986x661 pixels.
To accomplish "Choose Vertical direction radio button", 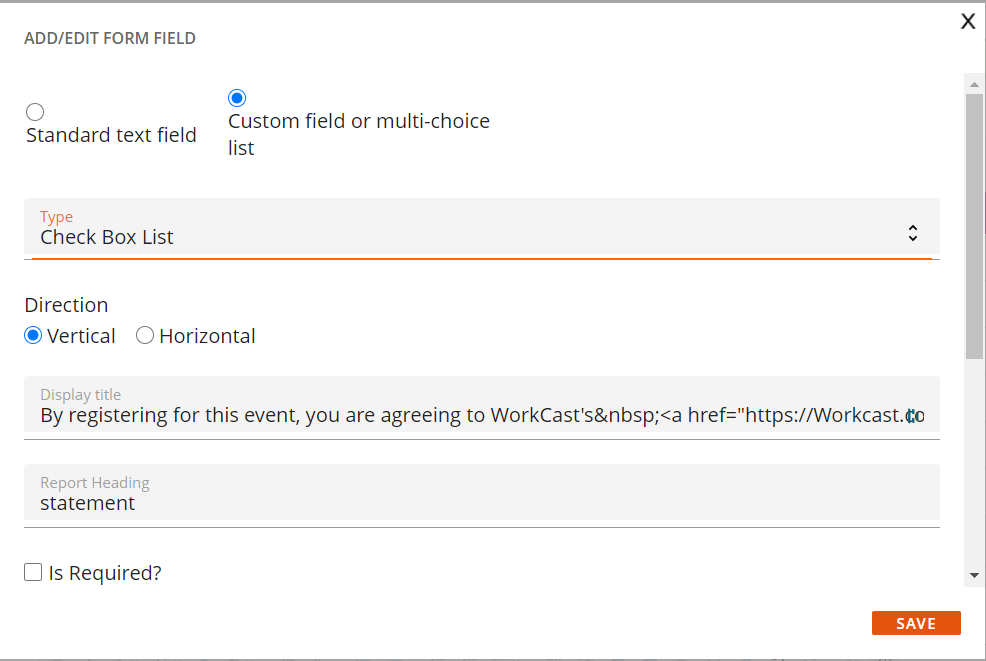I will 33,335.
